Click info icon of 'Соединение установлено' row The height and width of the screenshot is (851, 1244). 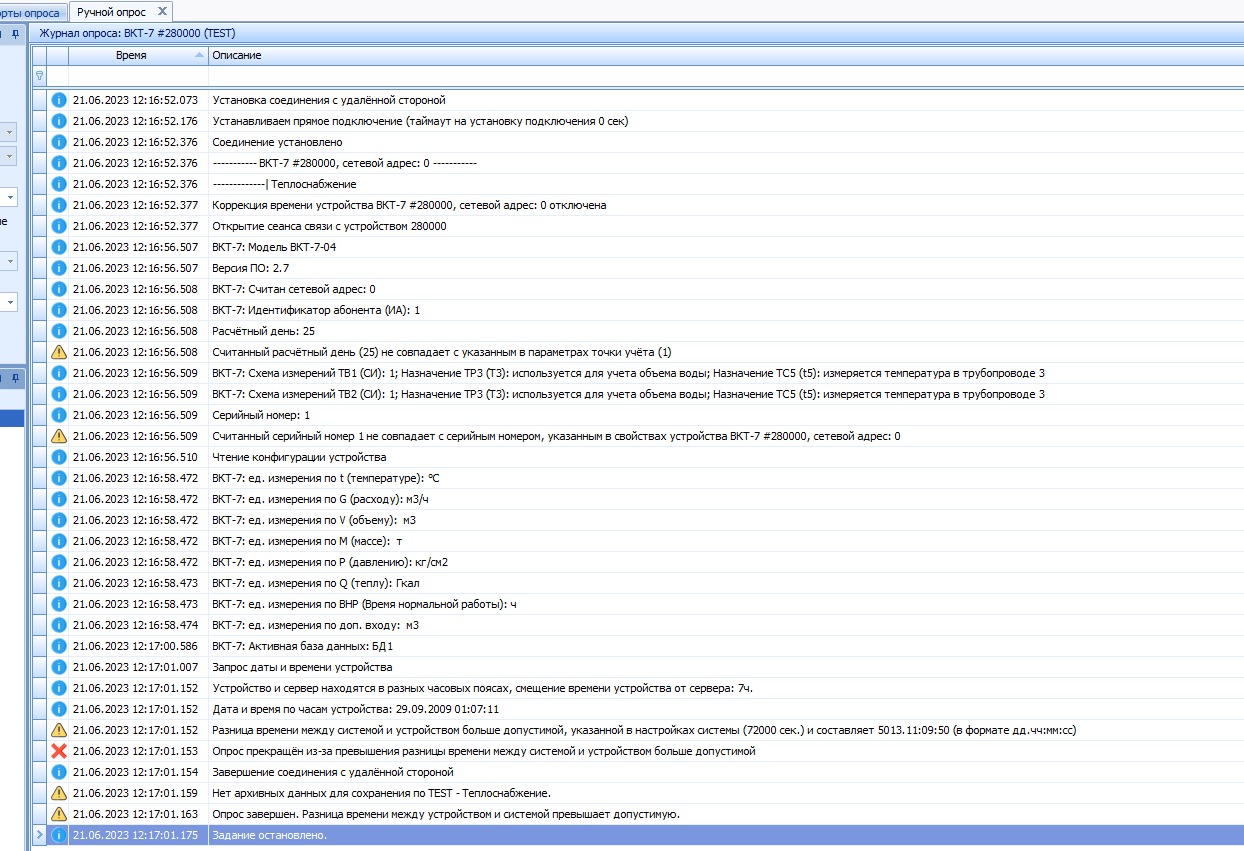click(x=58, y=142)
